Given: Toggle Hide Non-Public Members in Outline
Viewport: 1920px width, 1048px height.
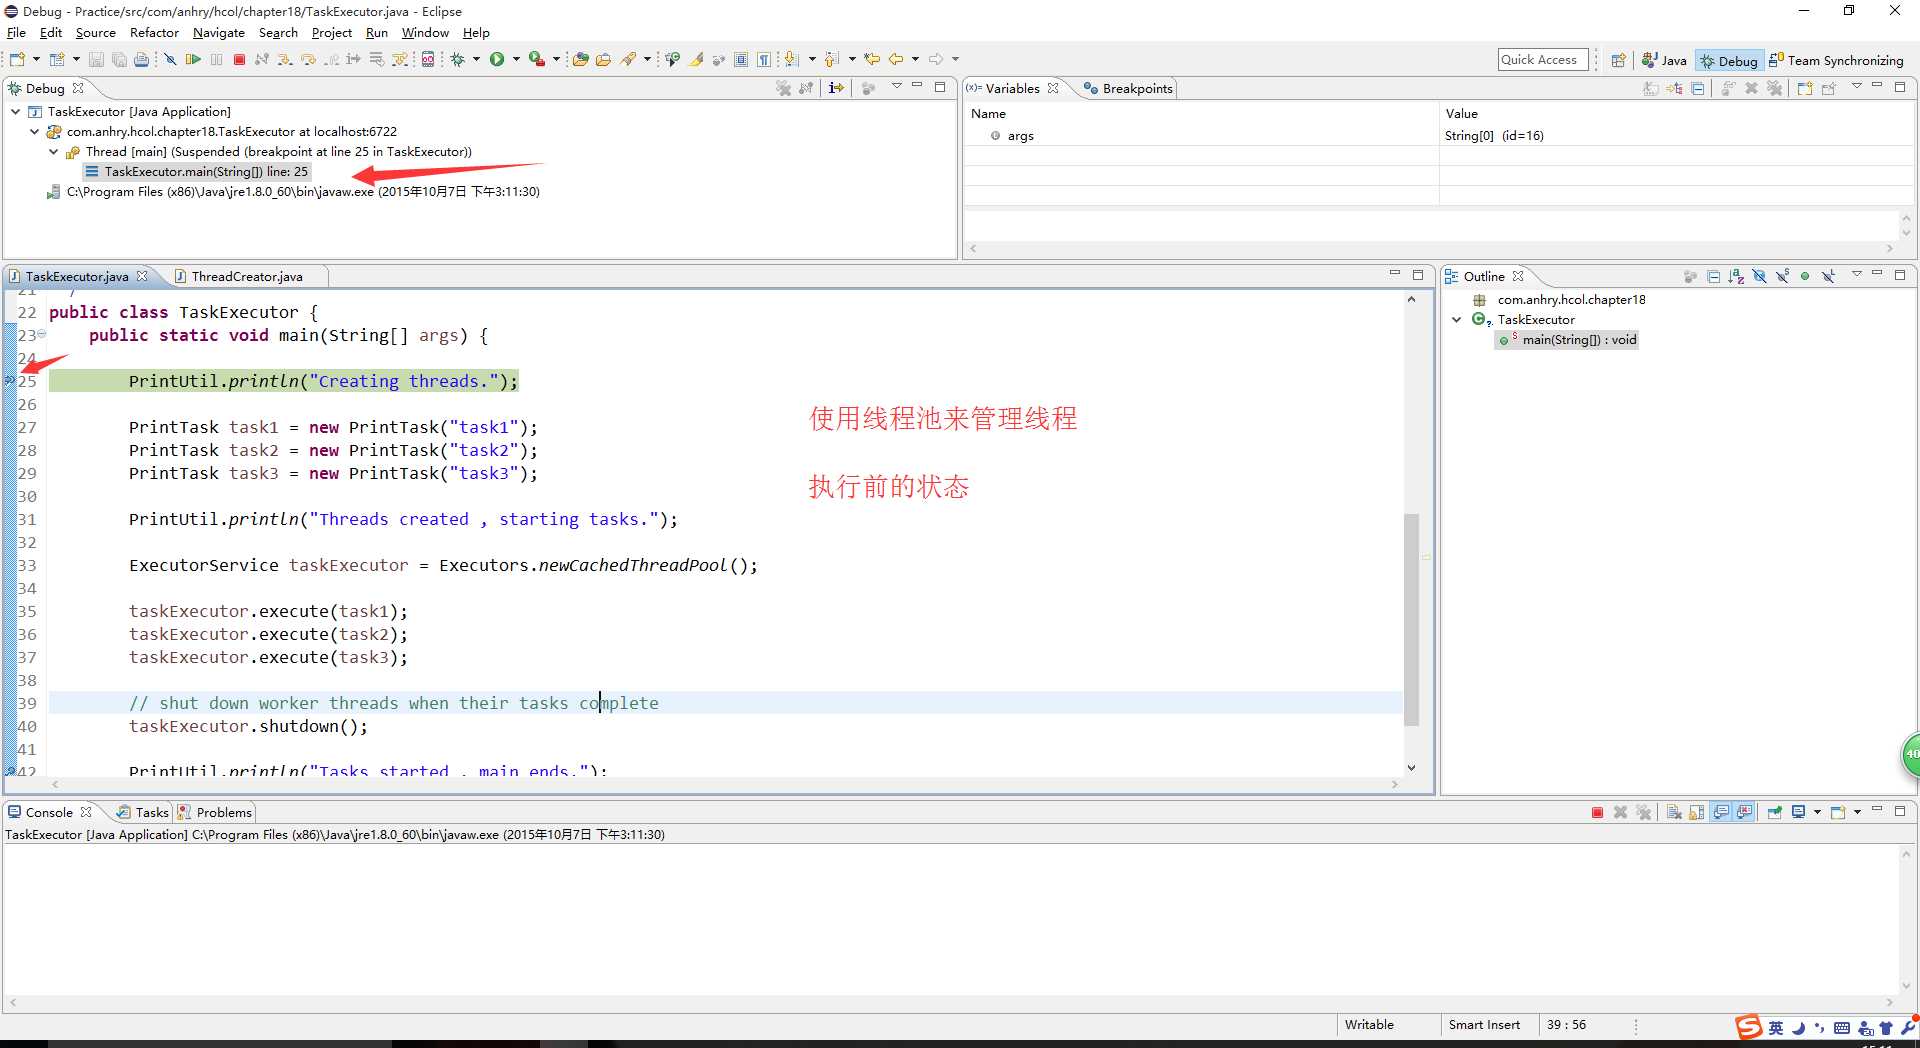Looking at the screenshot, I should 1805,276.
